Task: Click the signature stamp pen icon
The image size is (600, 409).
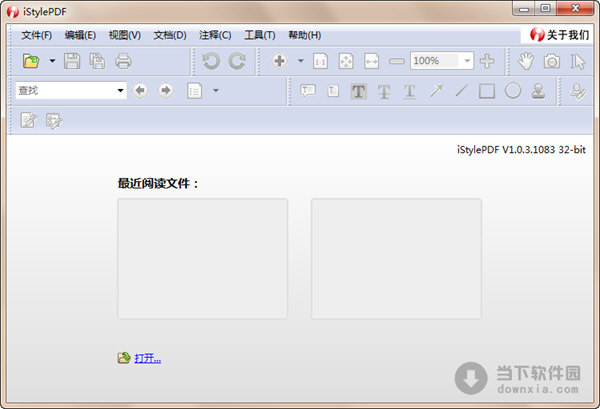Action: 577,91
